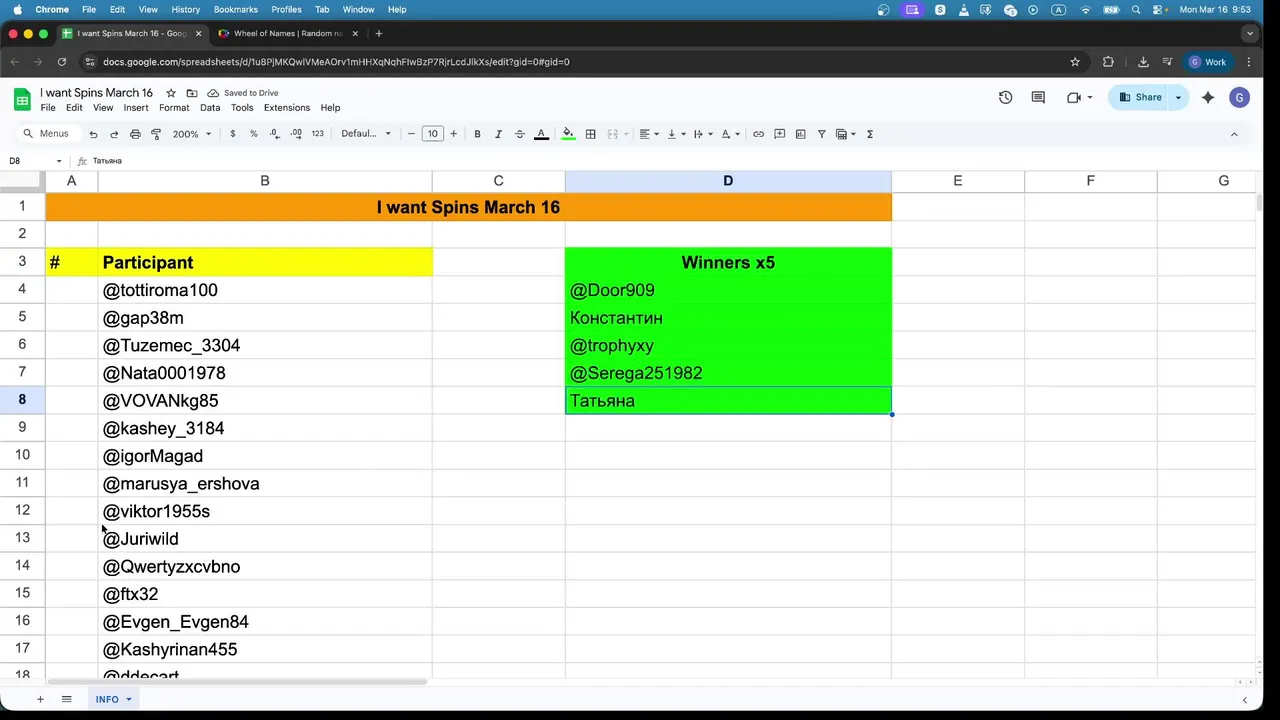Select cell containing @trophyxy

point(728,345)
